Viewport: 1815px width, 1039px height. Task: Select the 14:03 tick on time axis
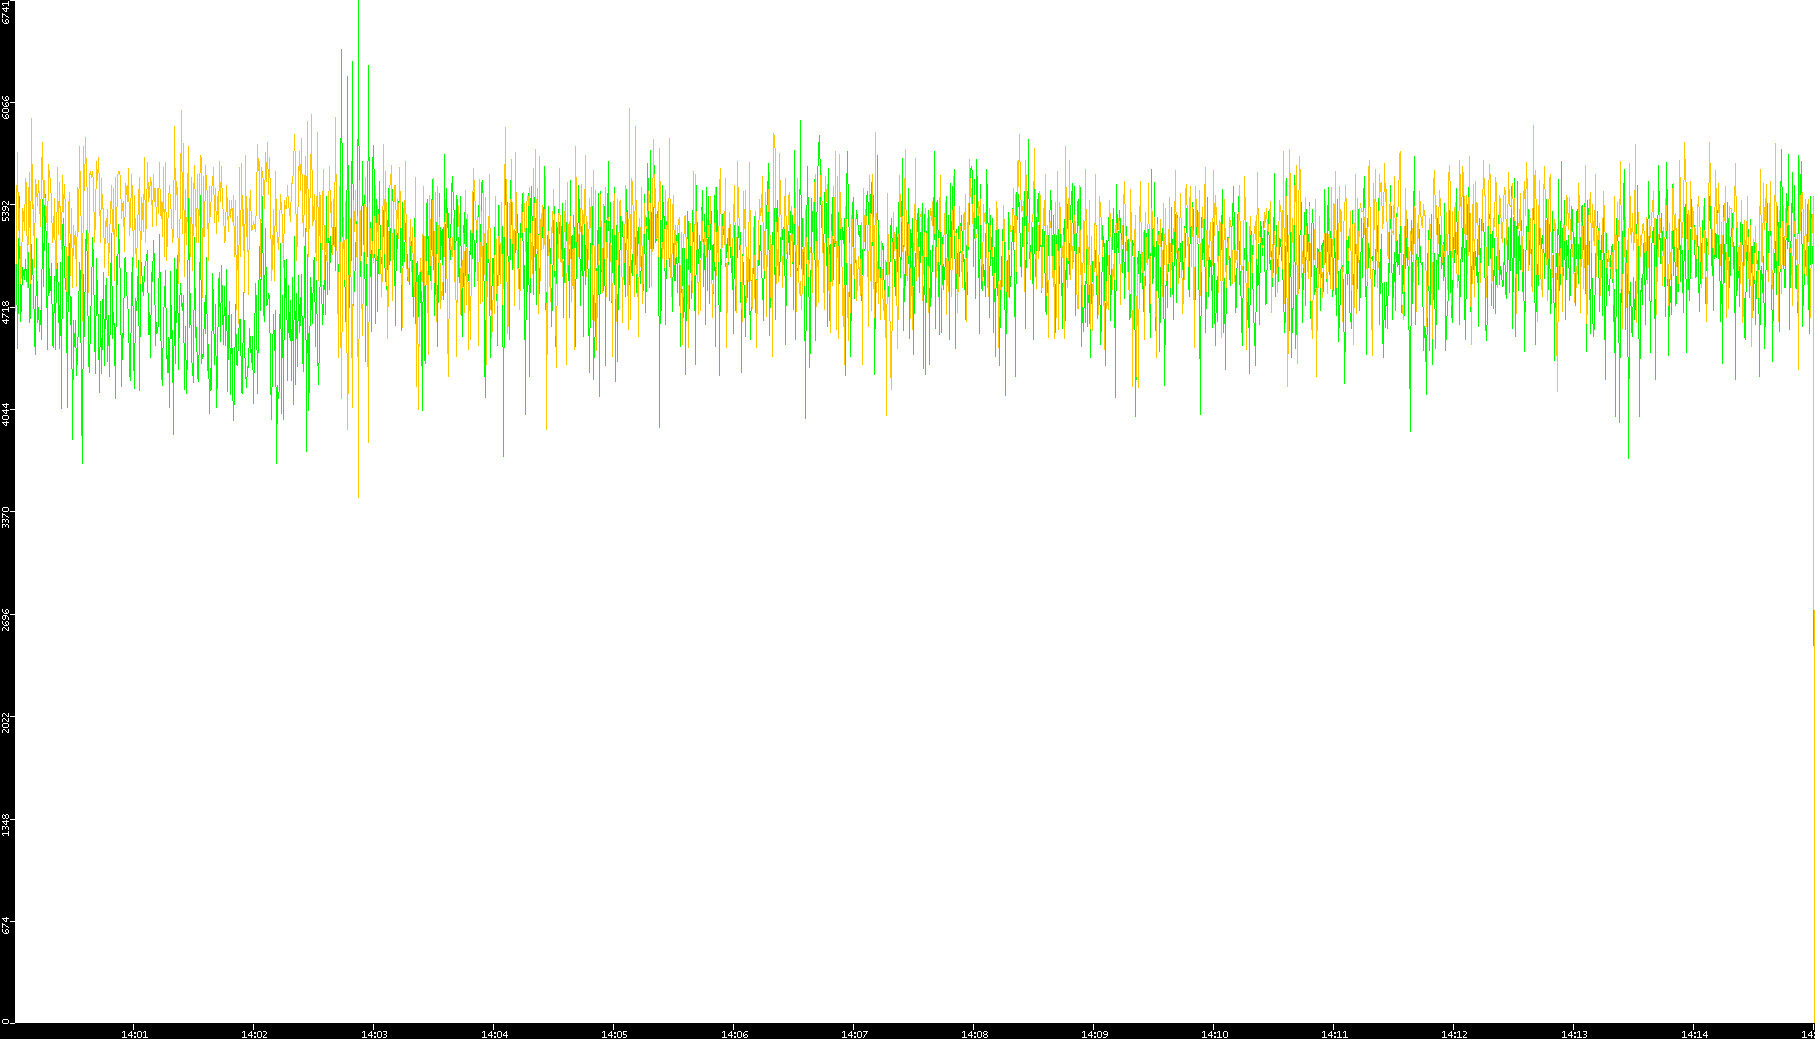374,1034
